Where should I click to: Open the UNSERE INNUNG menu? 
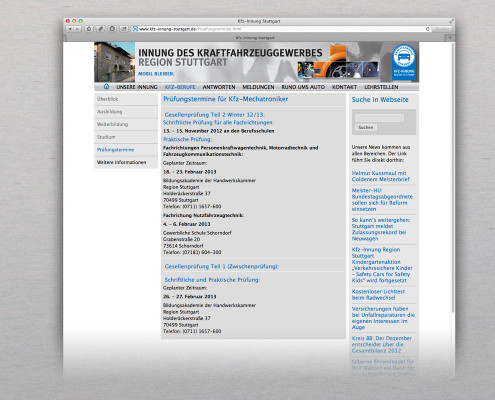[137, 87]
